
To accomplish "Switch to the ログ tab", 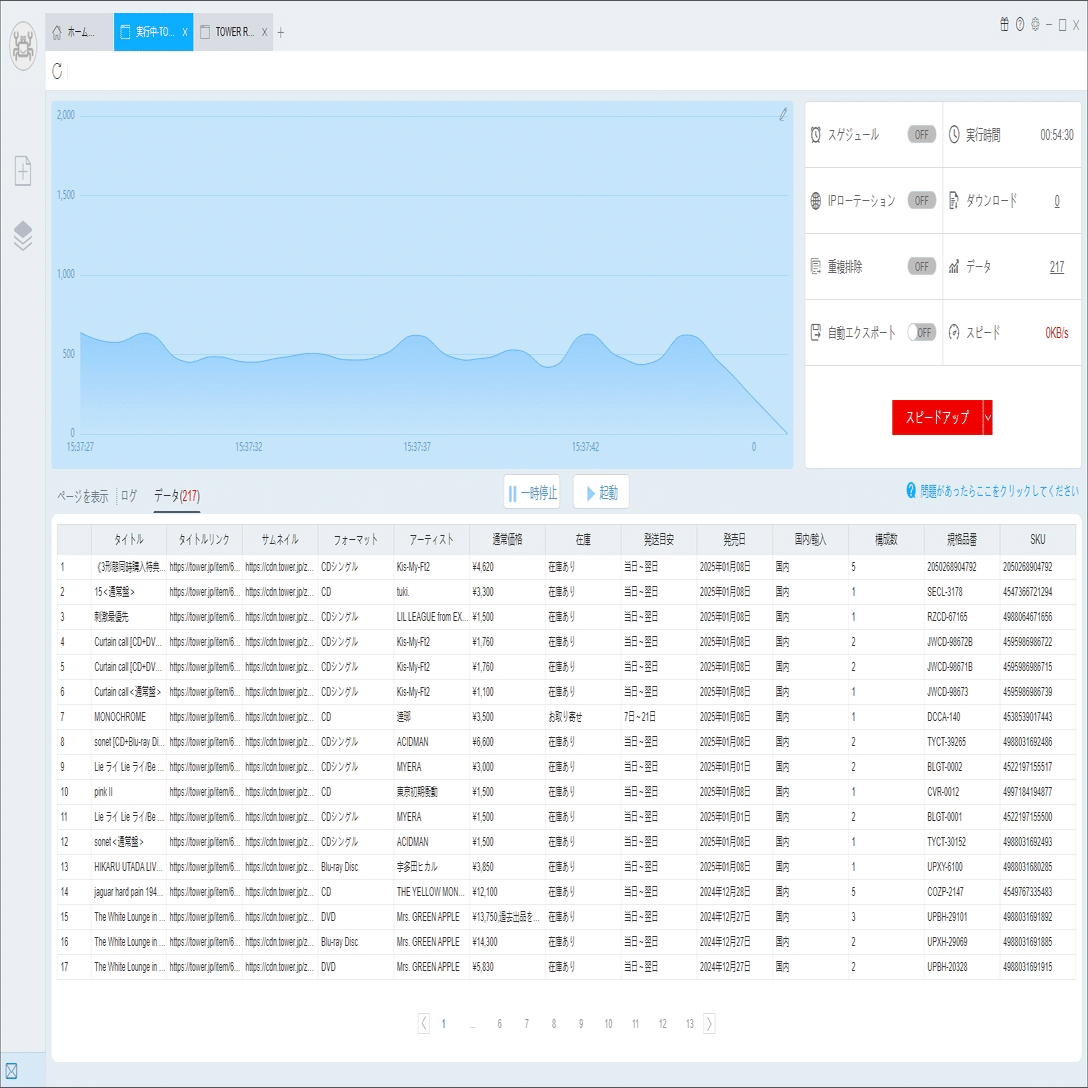I will coord(129,495).
